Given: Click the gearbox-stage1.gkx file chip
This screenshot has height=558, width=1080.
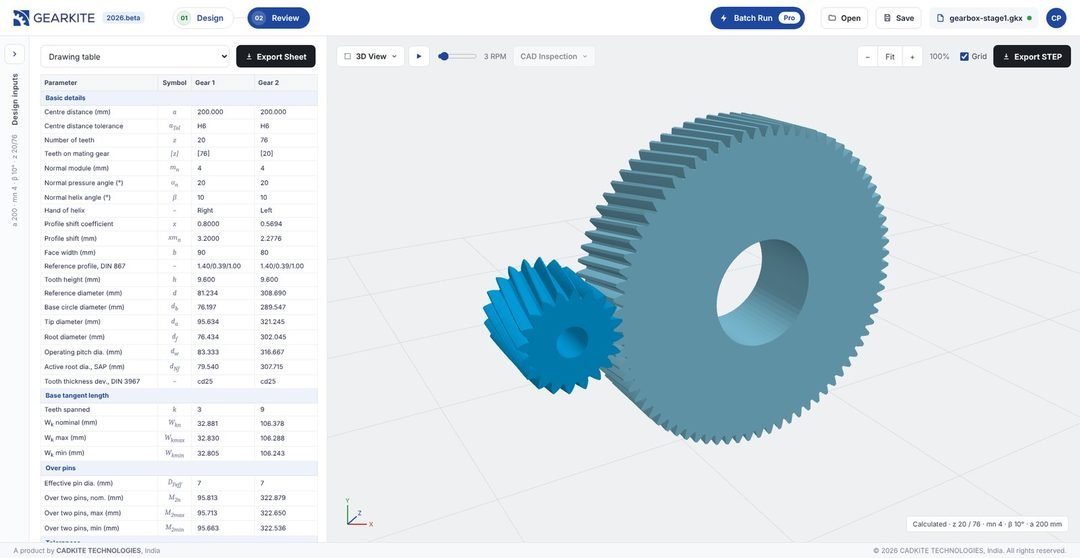Looking at the screenshot, I should 984,18.
